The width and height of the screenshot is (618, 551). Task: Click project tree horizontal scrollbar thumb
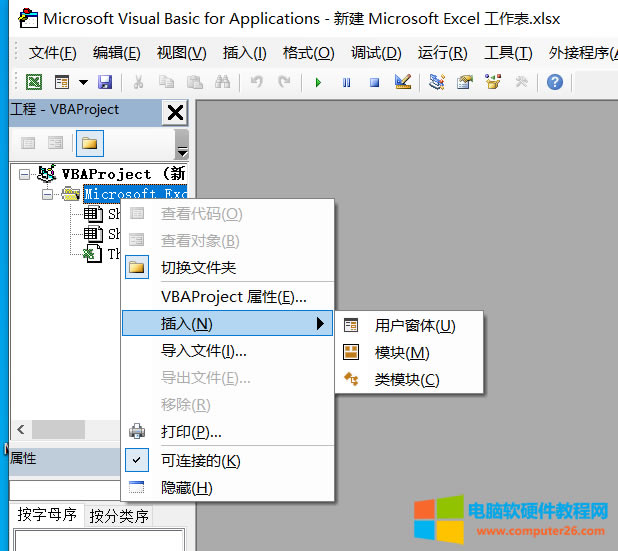58,429
